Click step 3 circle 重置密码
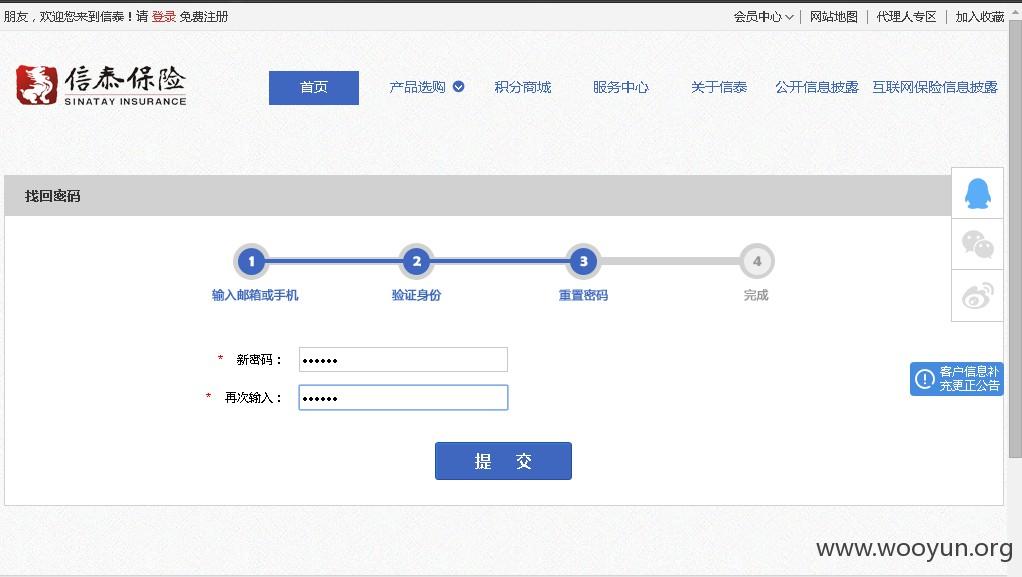This screenshot has width=1022, height=577. 583,261
